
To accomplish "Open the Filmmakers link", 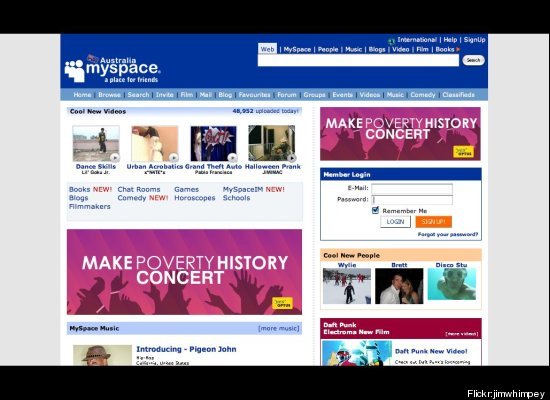I will click(x=89, y=207).
